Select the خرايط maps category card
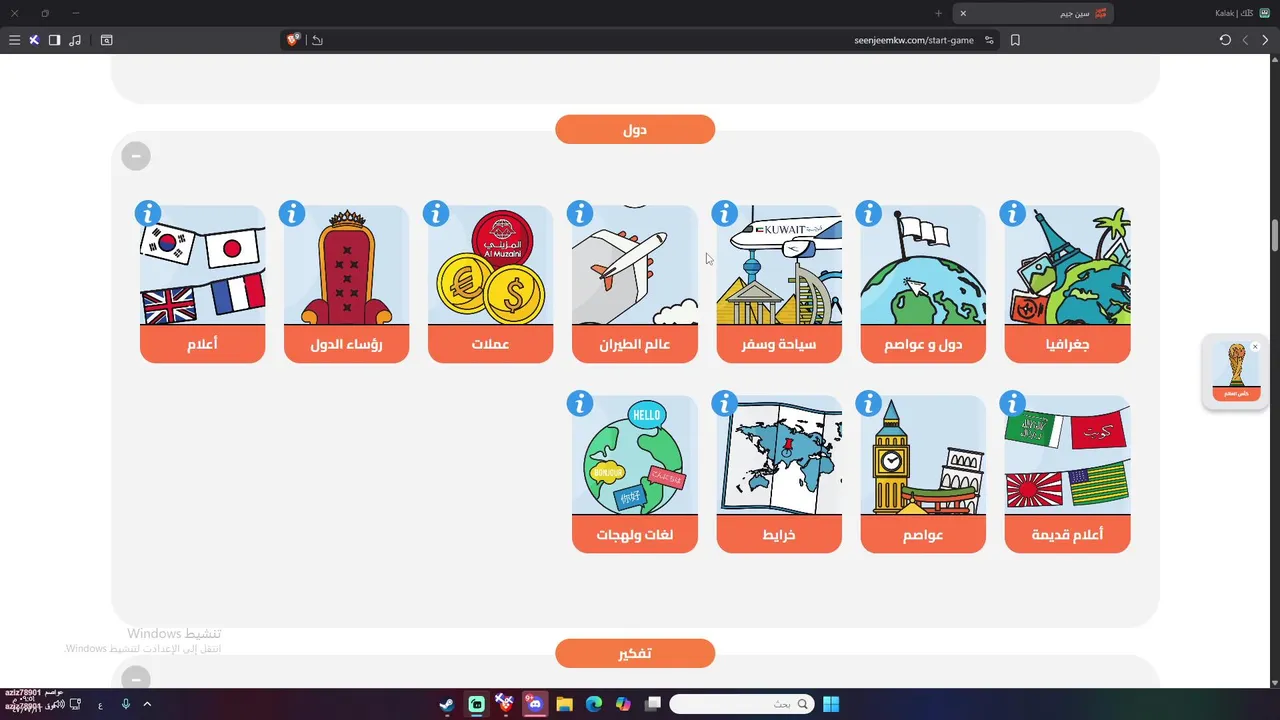Viewport: 1280px width, 720px height. coord(779,474)
